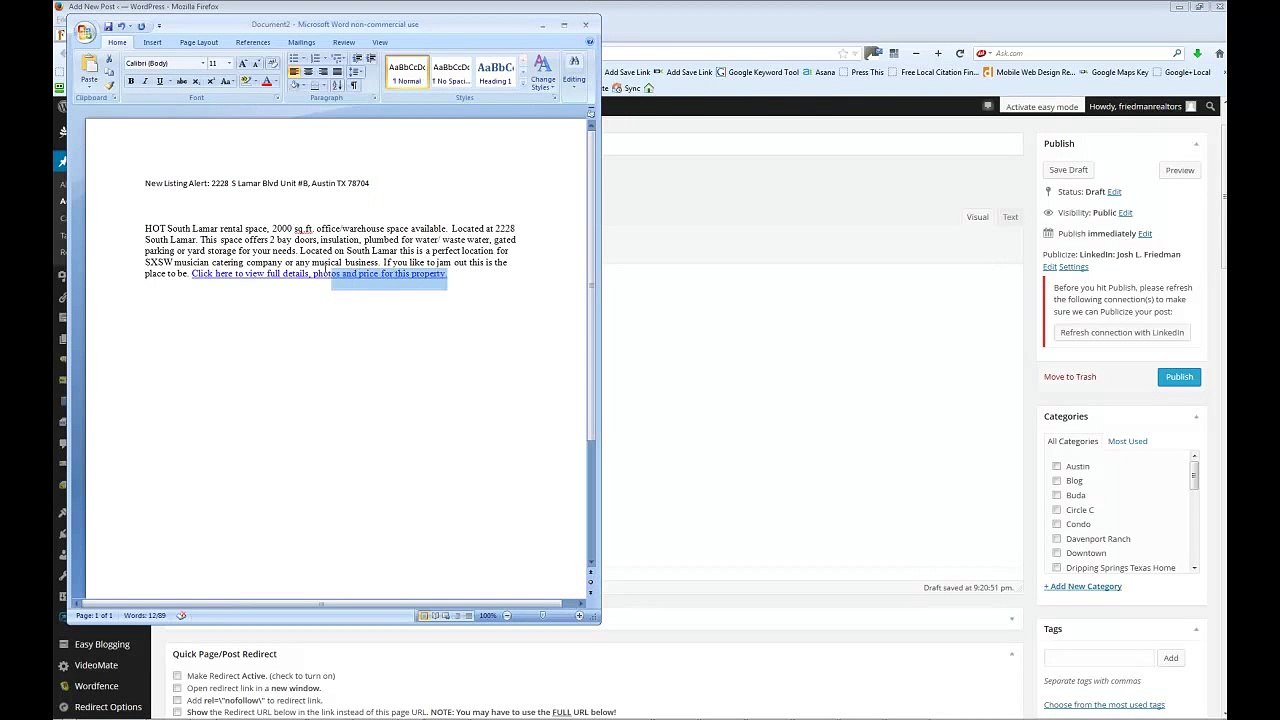Tick the Austin category checkbox

coord(1056,466)
